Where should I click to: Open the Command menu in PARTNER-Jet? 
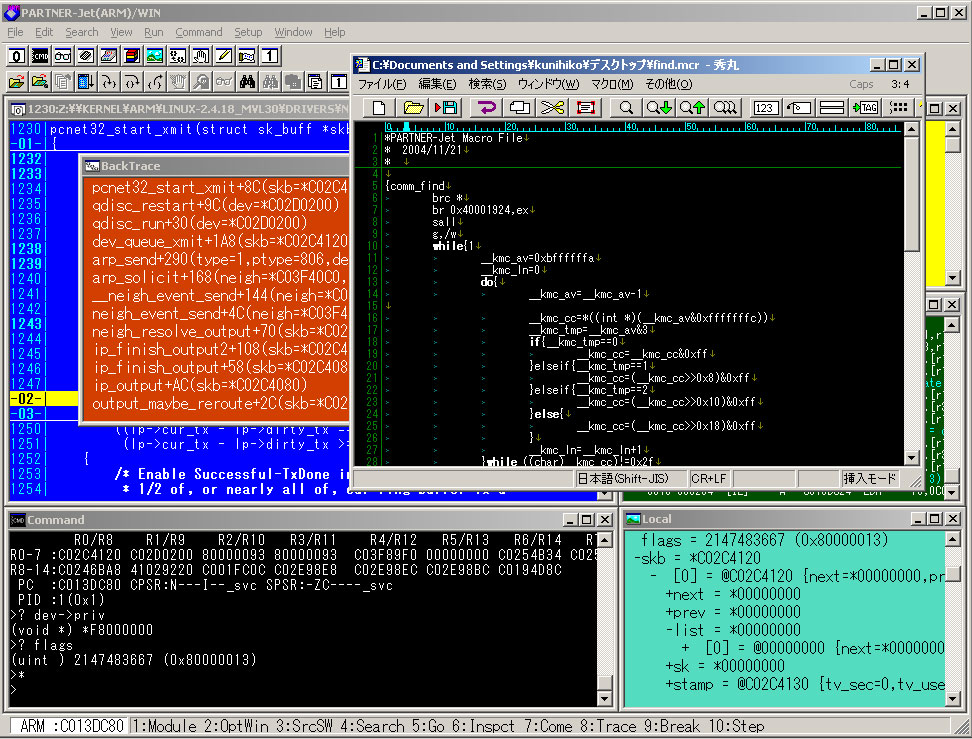pos(198,32)
